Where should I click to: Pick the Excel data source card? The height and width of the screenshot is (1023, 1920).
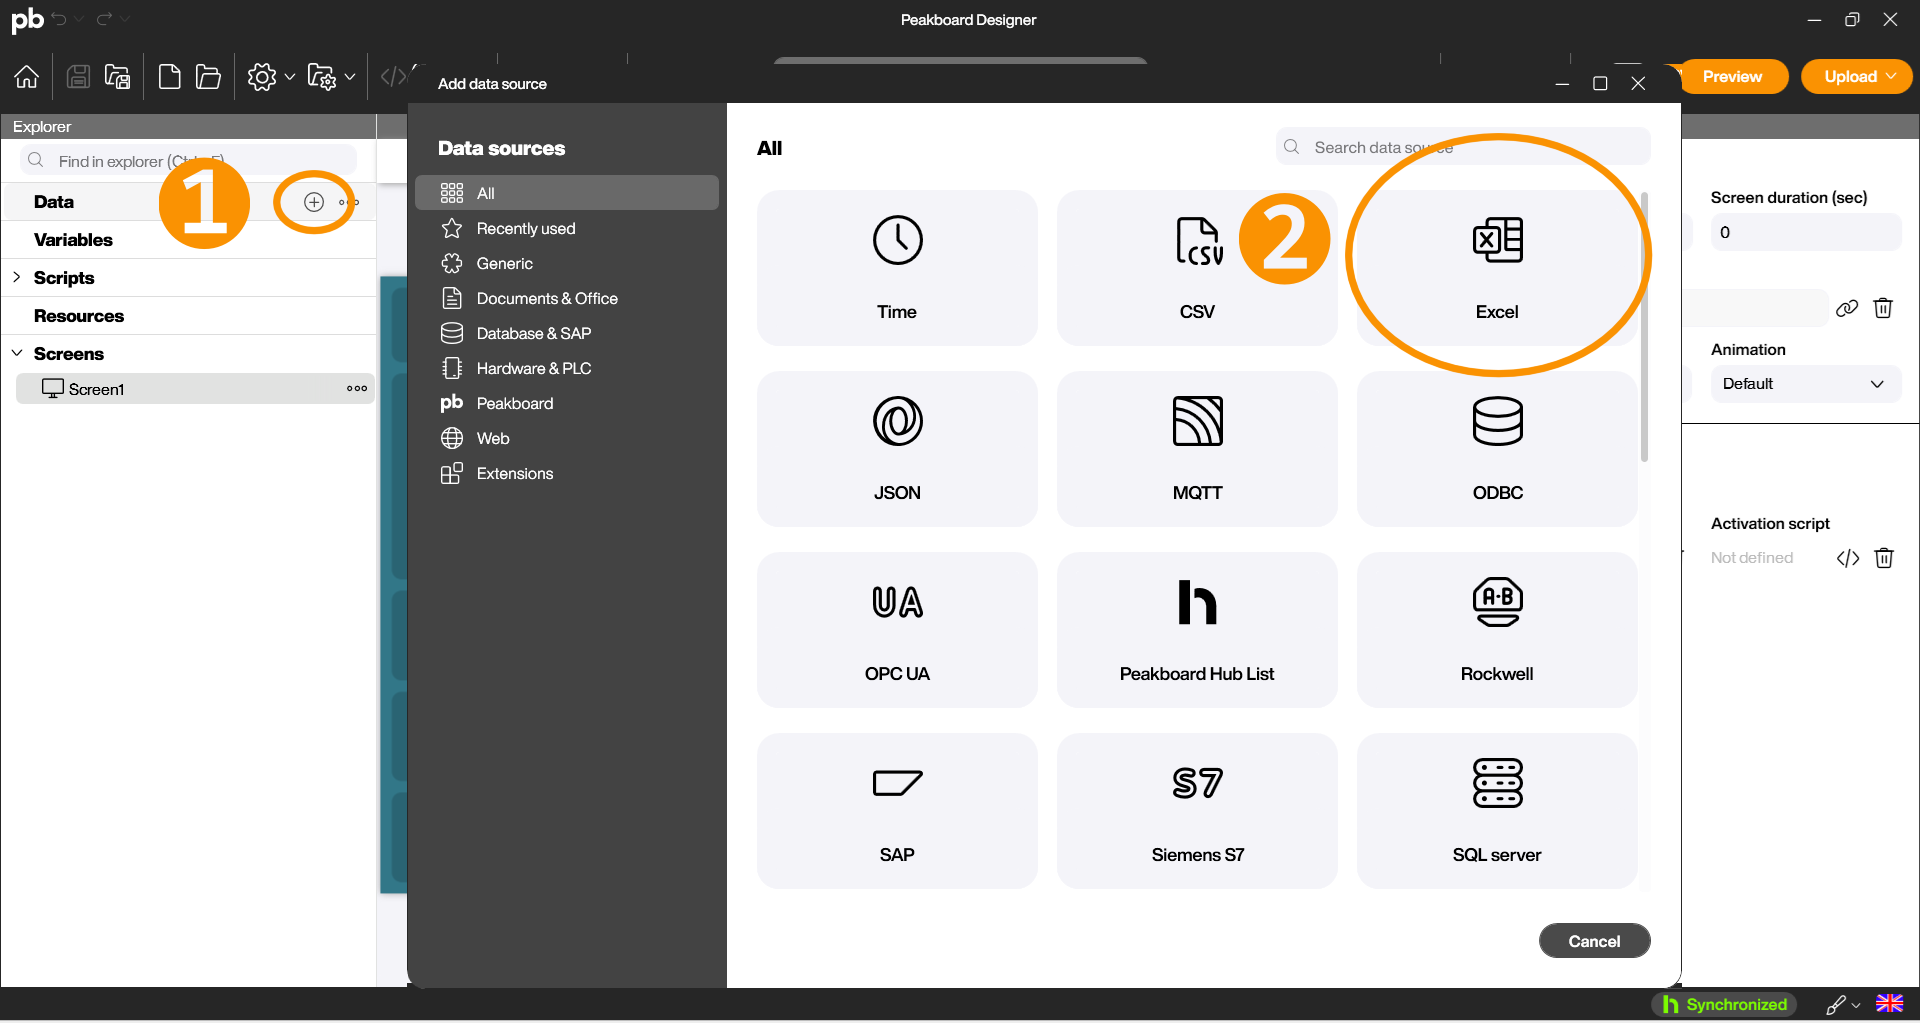pyautogui.click(x=1497, y=268)
